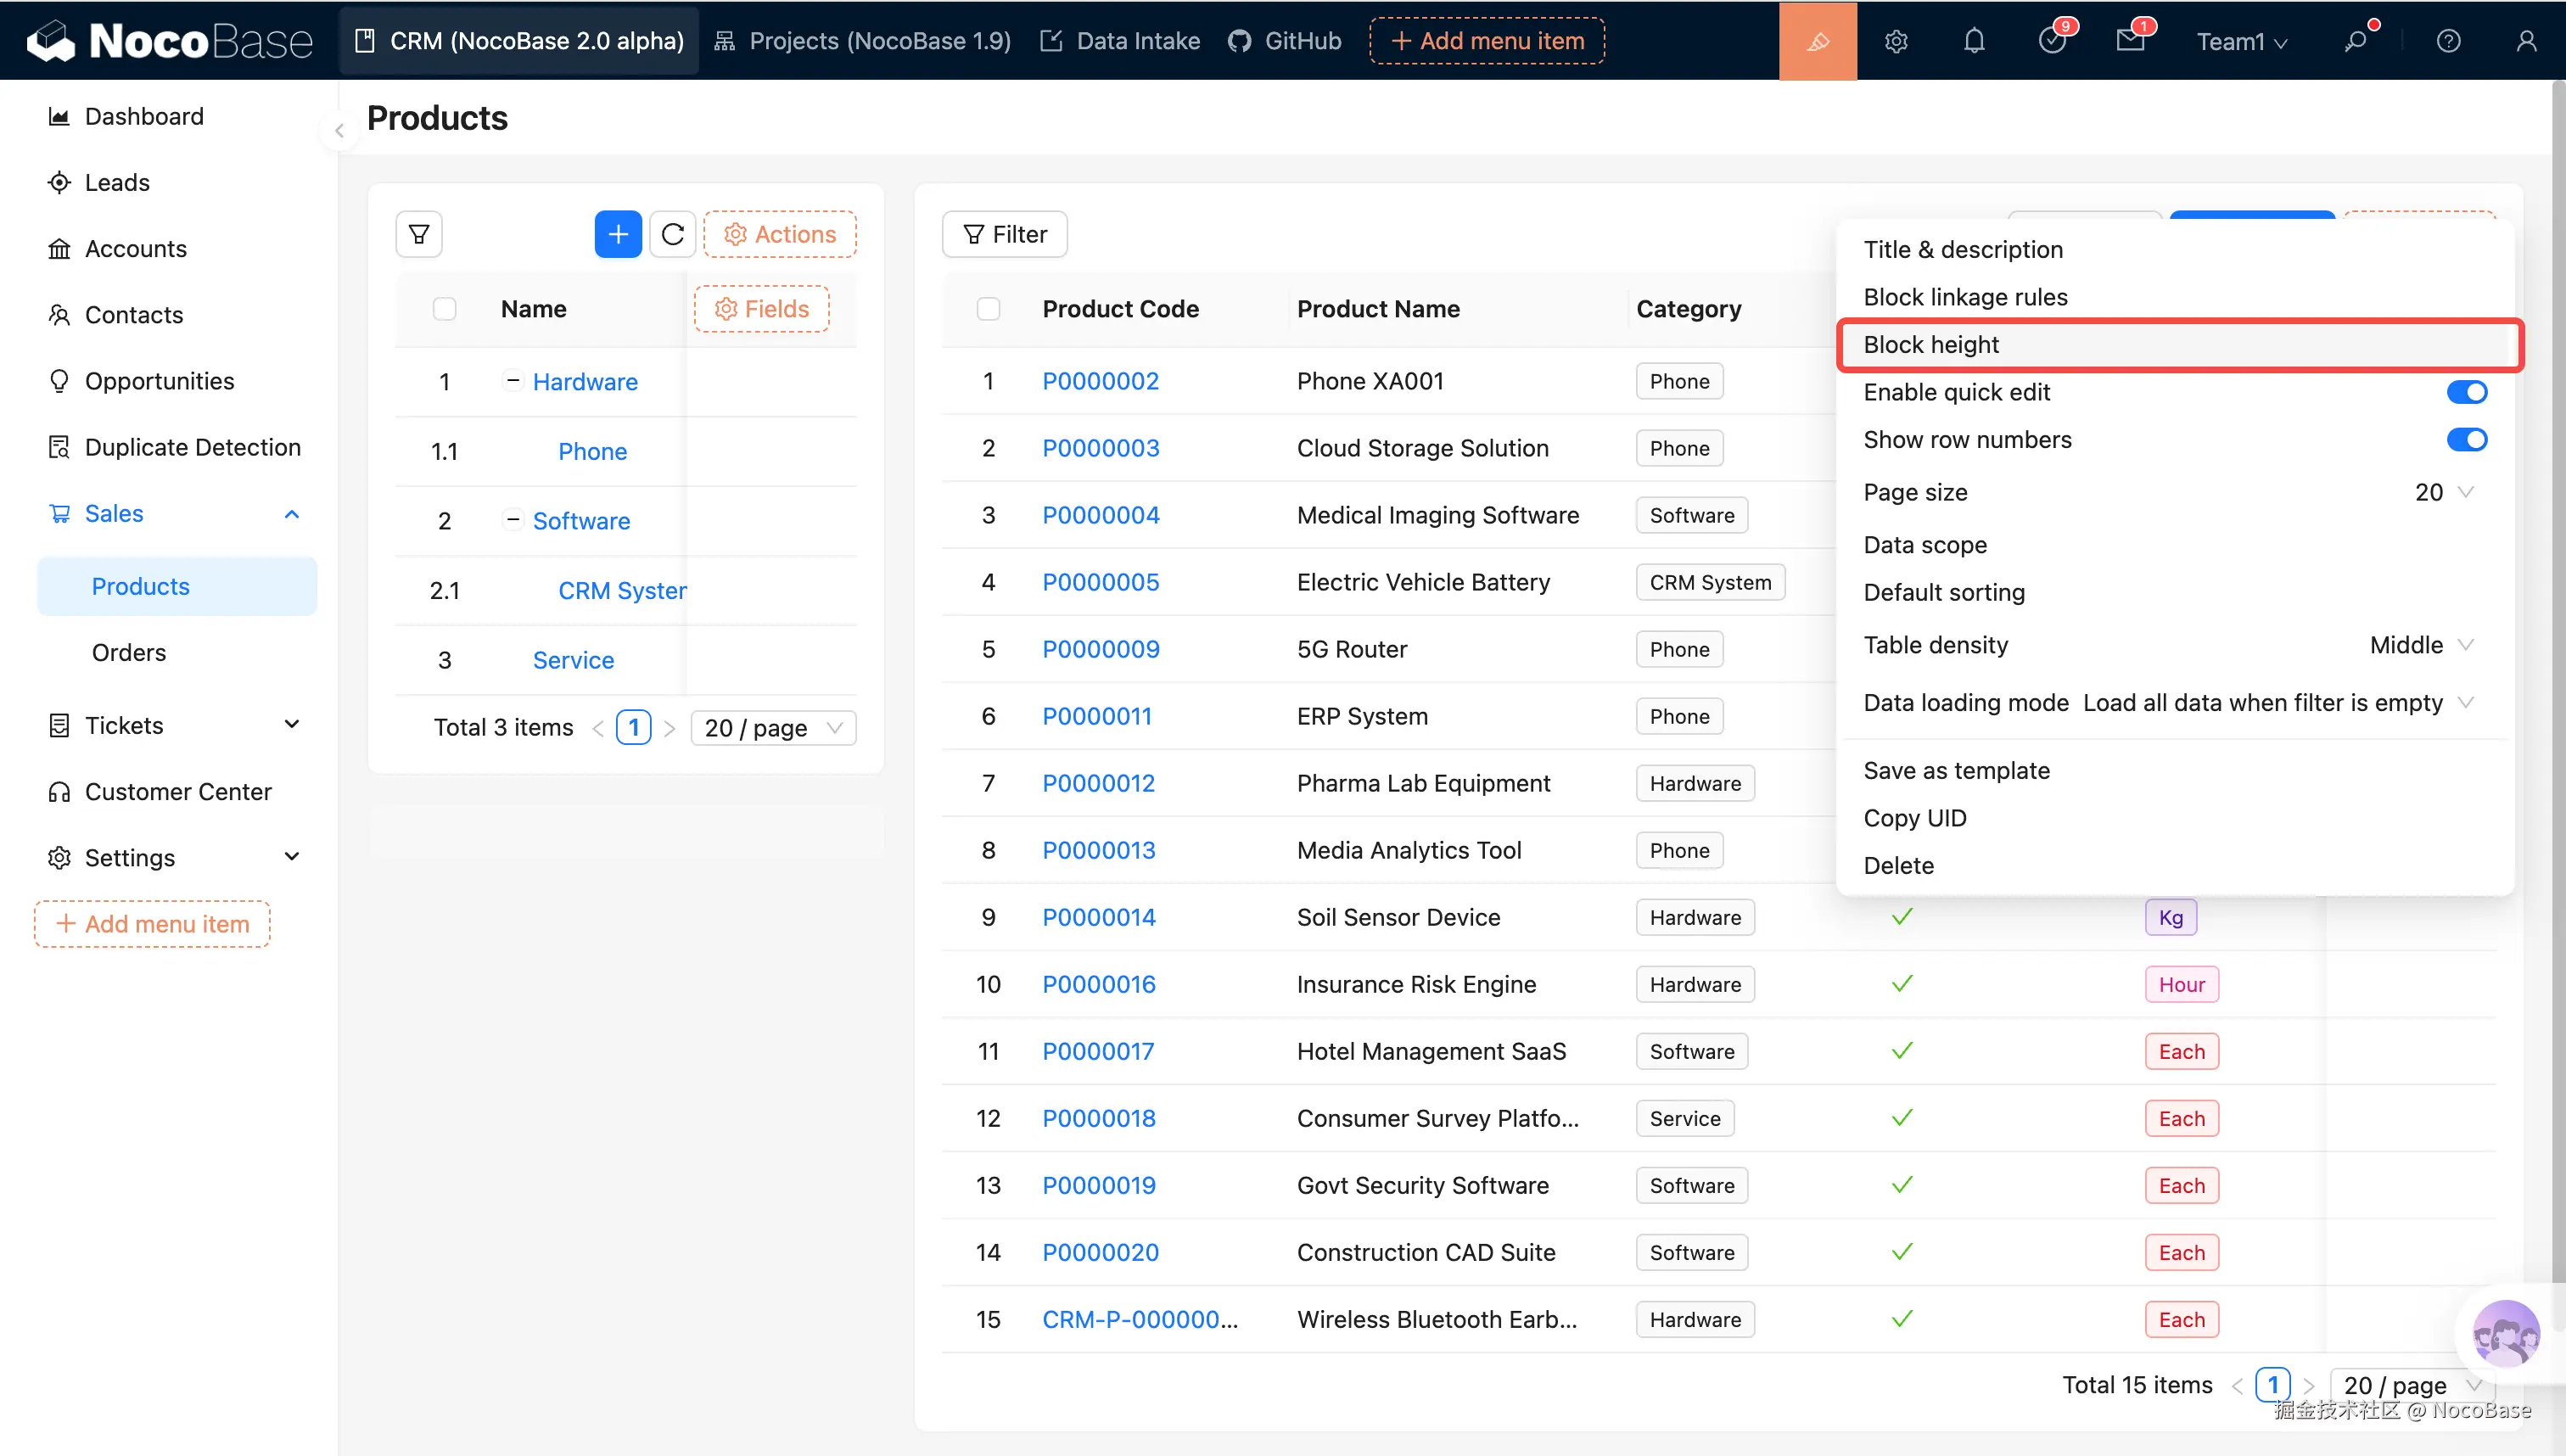Open the help question mark icon
This screenshot has height=1456, width=2566.
2448,41
